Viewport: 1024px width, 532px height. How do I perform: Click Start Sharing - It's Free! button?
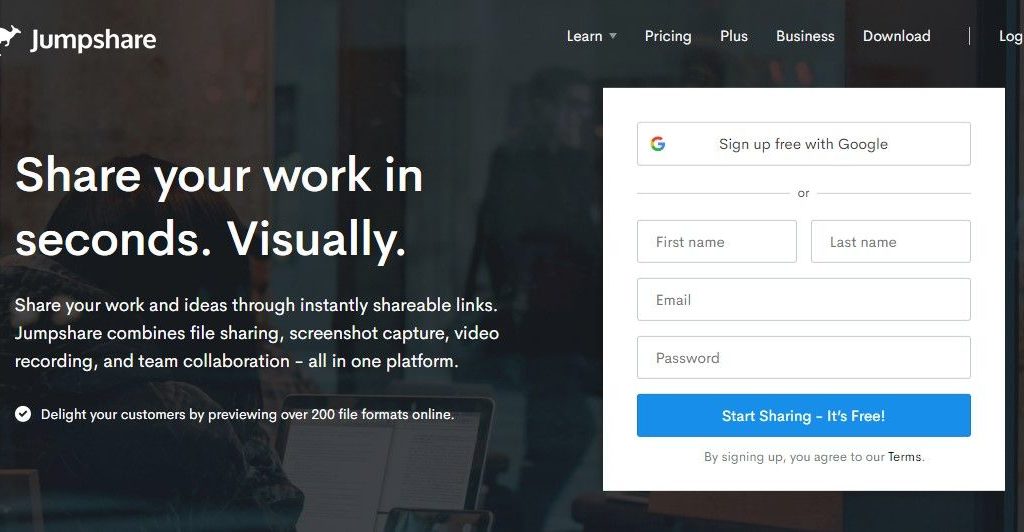(803, 416)
